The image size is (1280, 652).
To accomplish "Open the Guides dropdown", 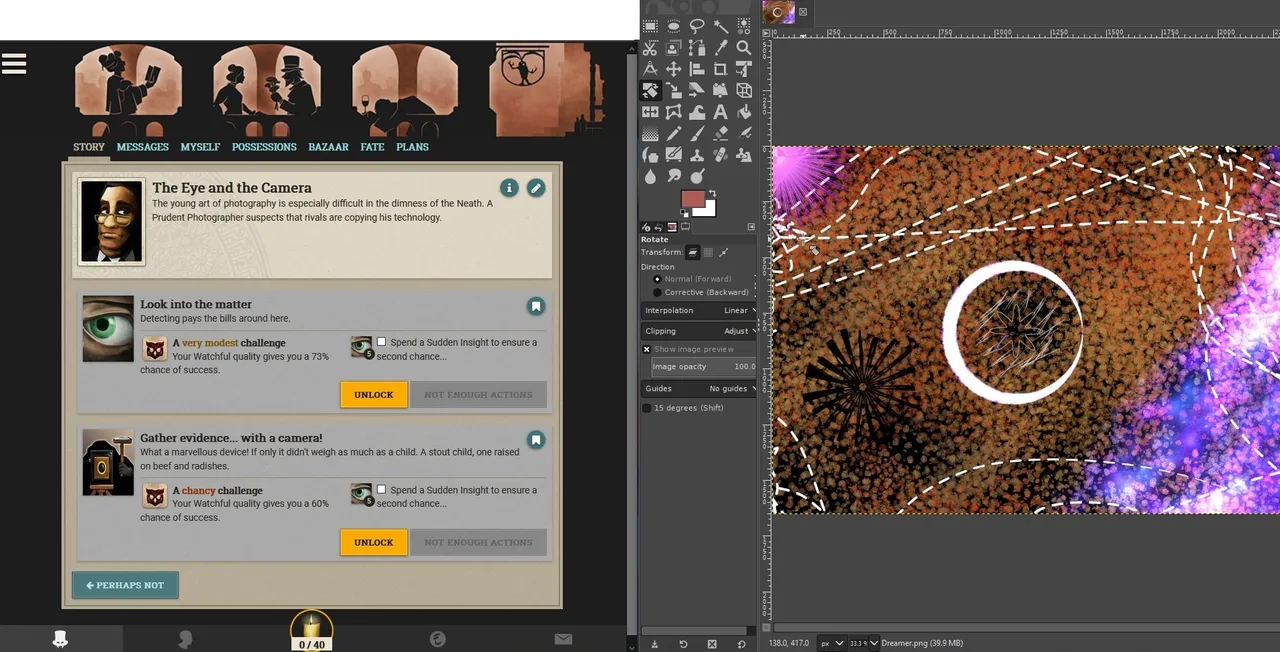I will pos(698,389).
